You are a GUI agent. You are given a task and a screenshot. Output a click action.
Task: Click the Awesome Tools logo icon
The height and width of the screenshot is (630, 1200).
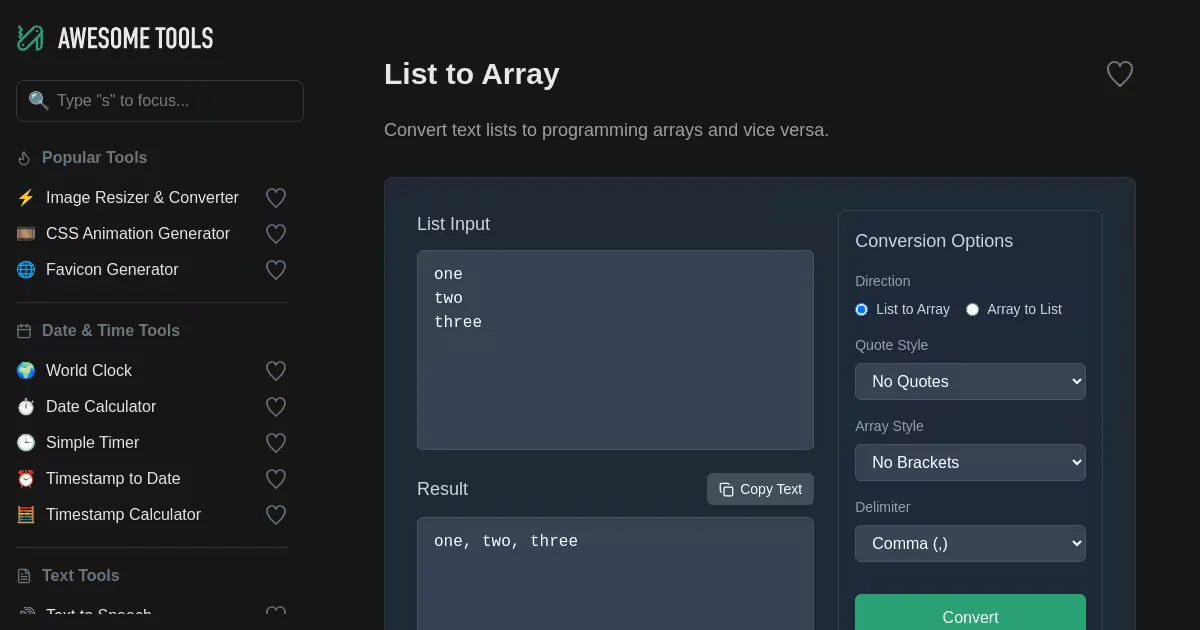tap(30, 38)
